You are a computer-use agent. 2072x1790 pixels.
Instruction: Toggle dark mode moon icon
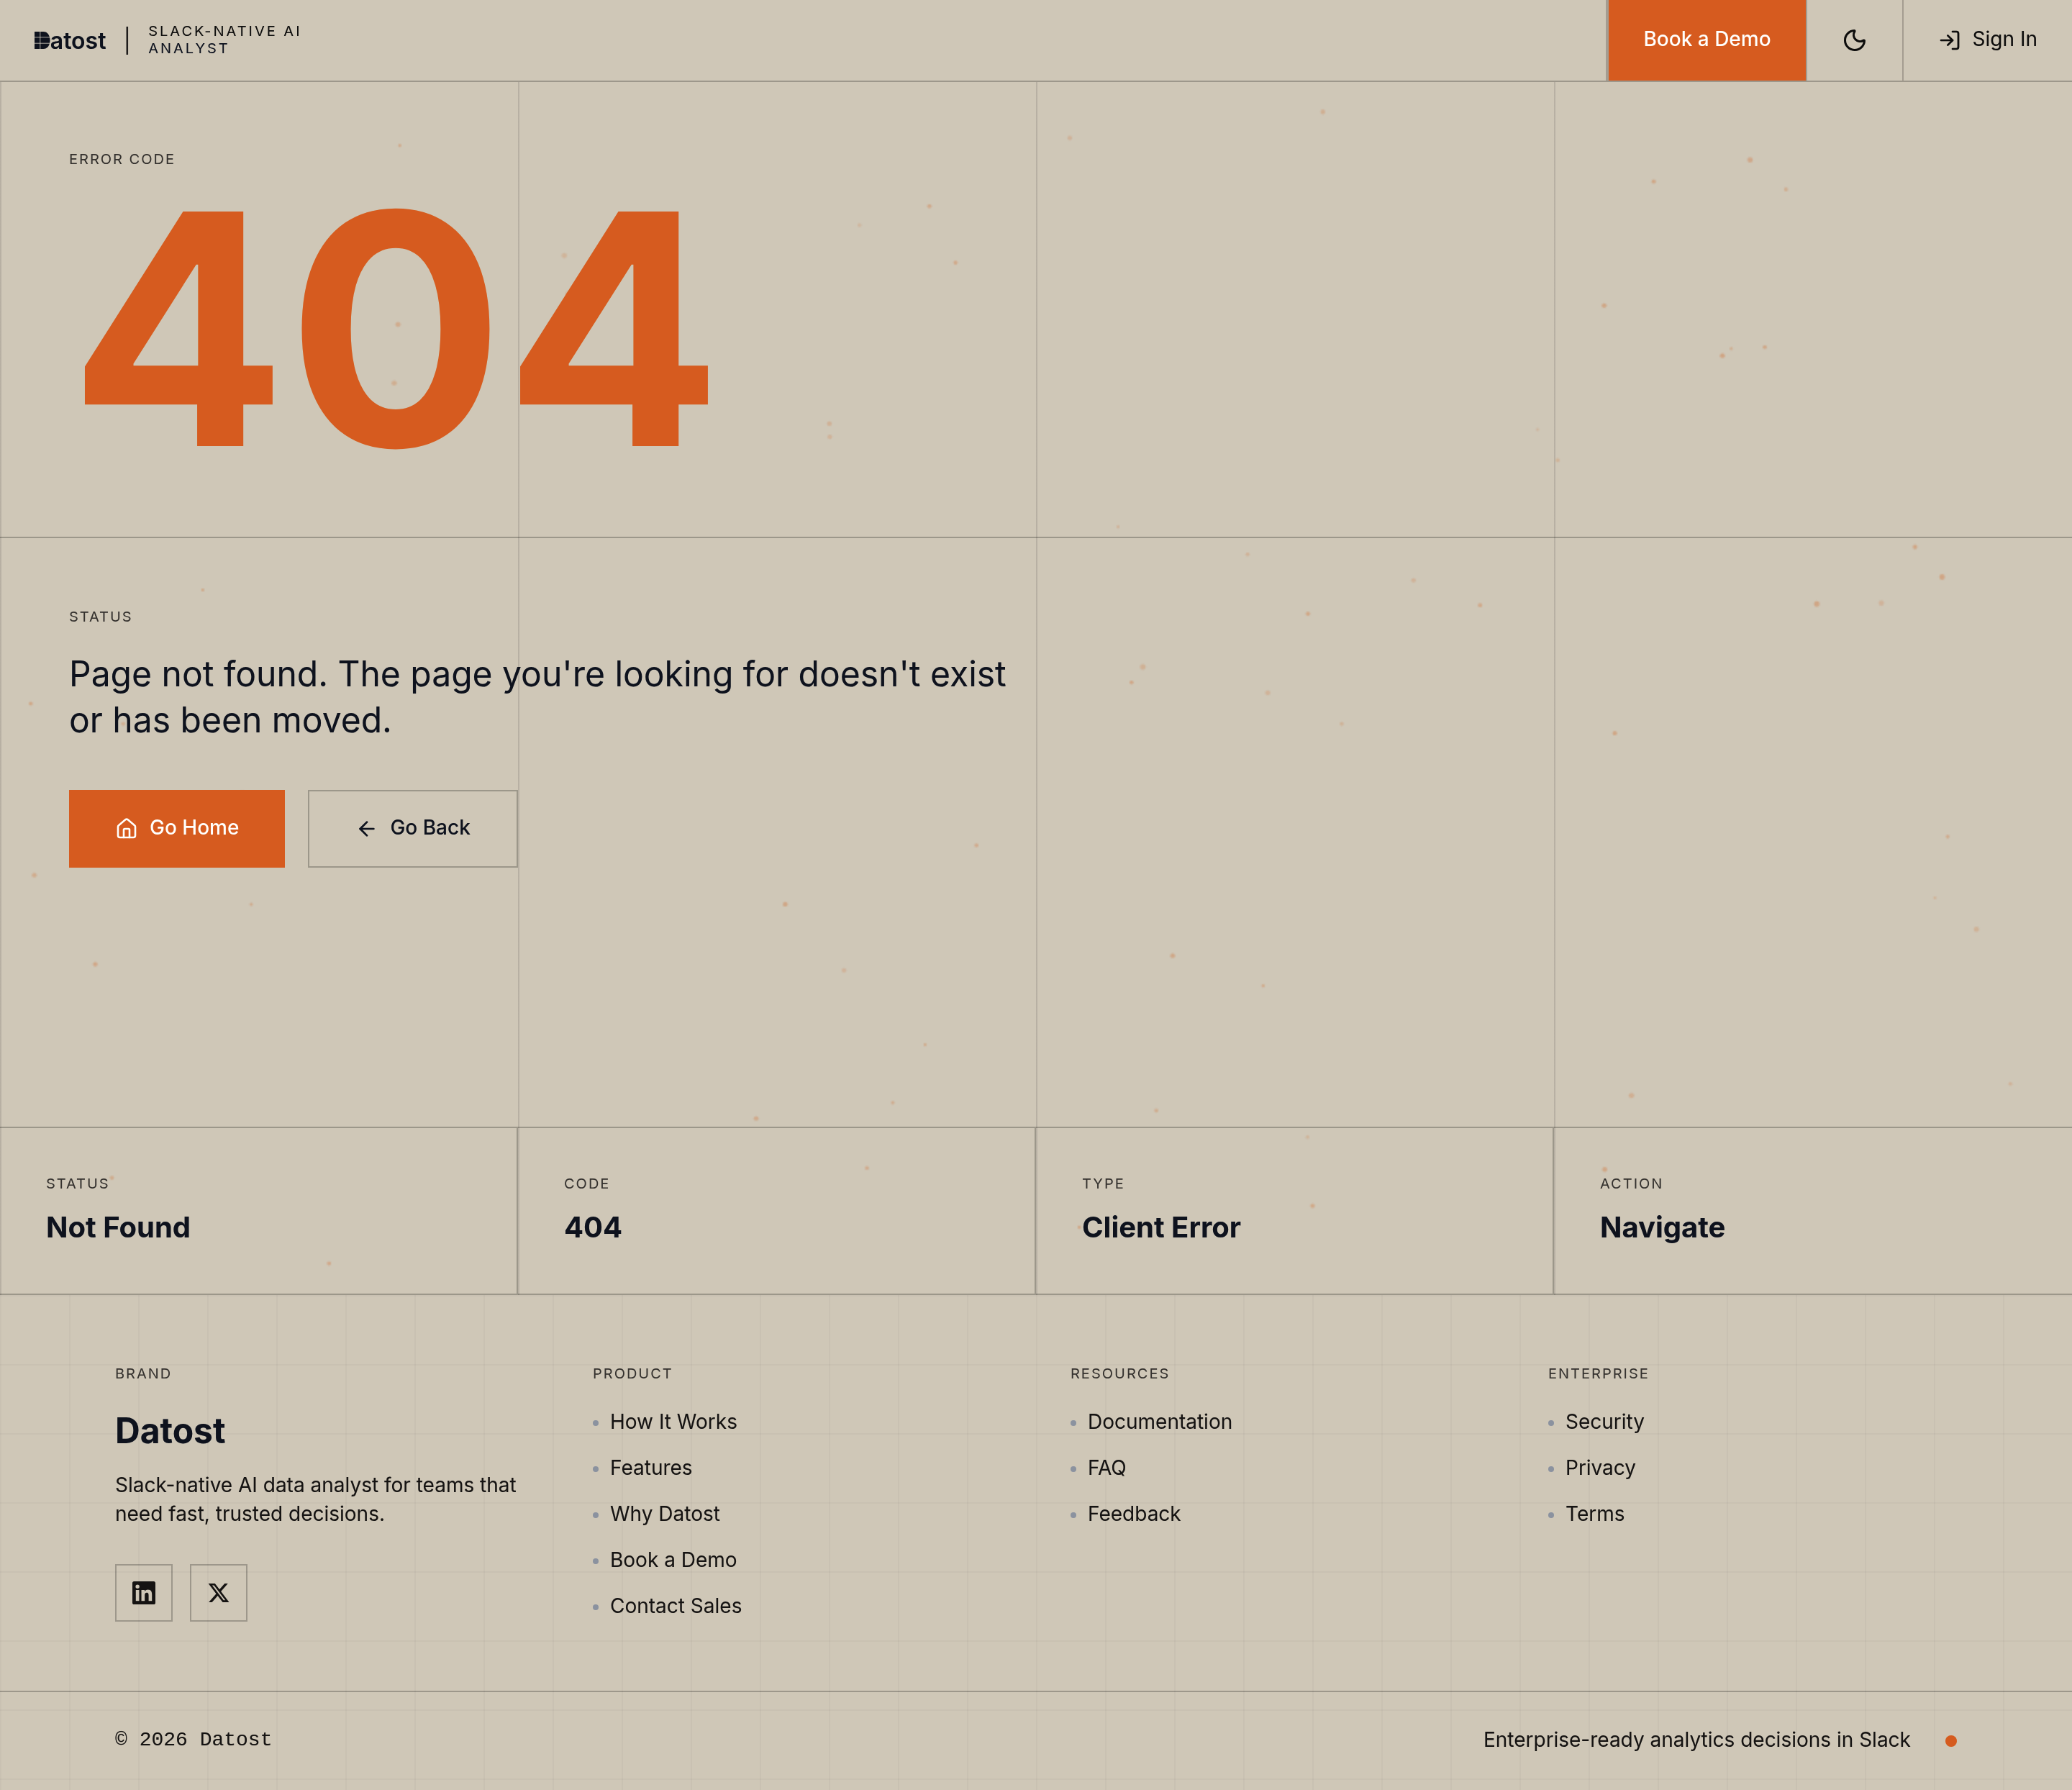[1854, 40]
